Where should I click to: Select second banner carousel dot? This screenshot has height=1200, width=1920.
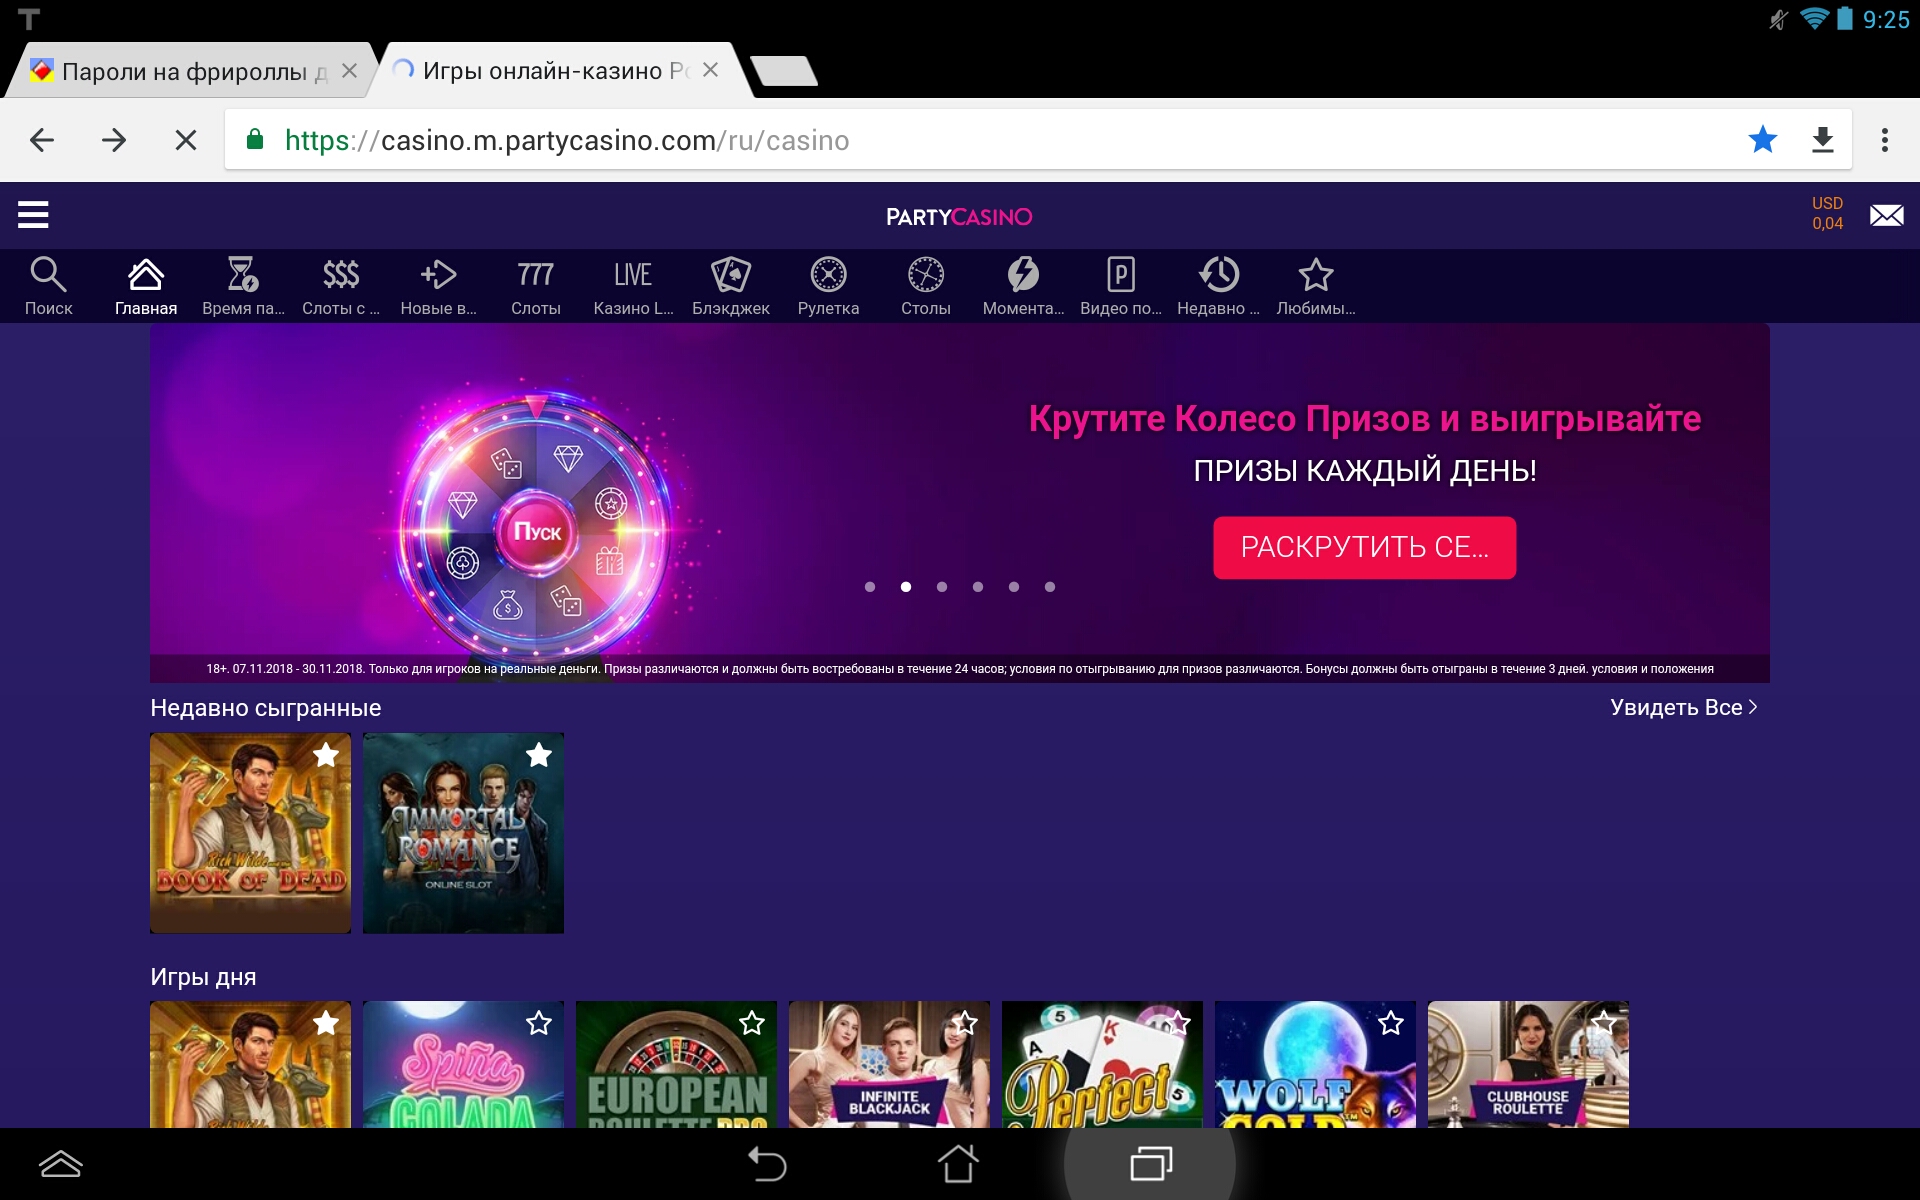[906, 587]
